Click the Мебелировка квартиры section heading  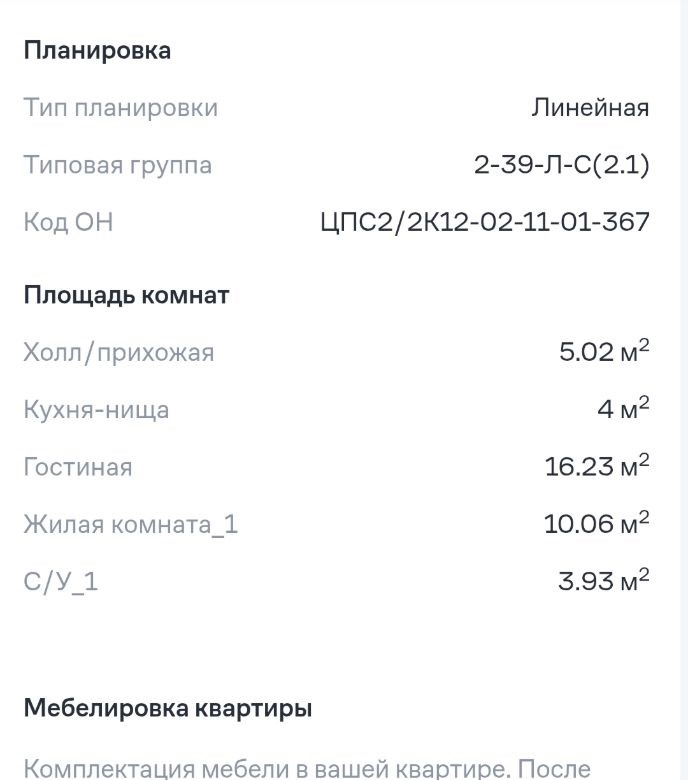(x=167, y=709)
